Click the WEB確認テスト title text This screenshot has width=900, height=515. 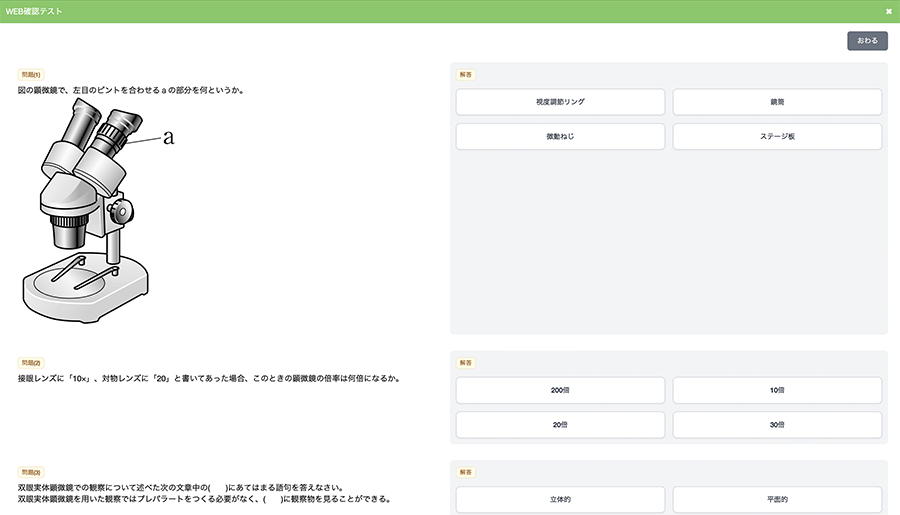pos(34,11)
